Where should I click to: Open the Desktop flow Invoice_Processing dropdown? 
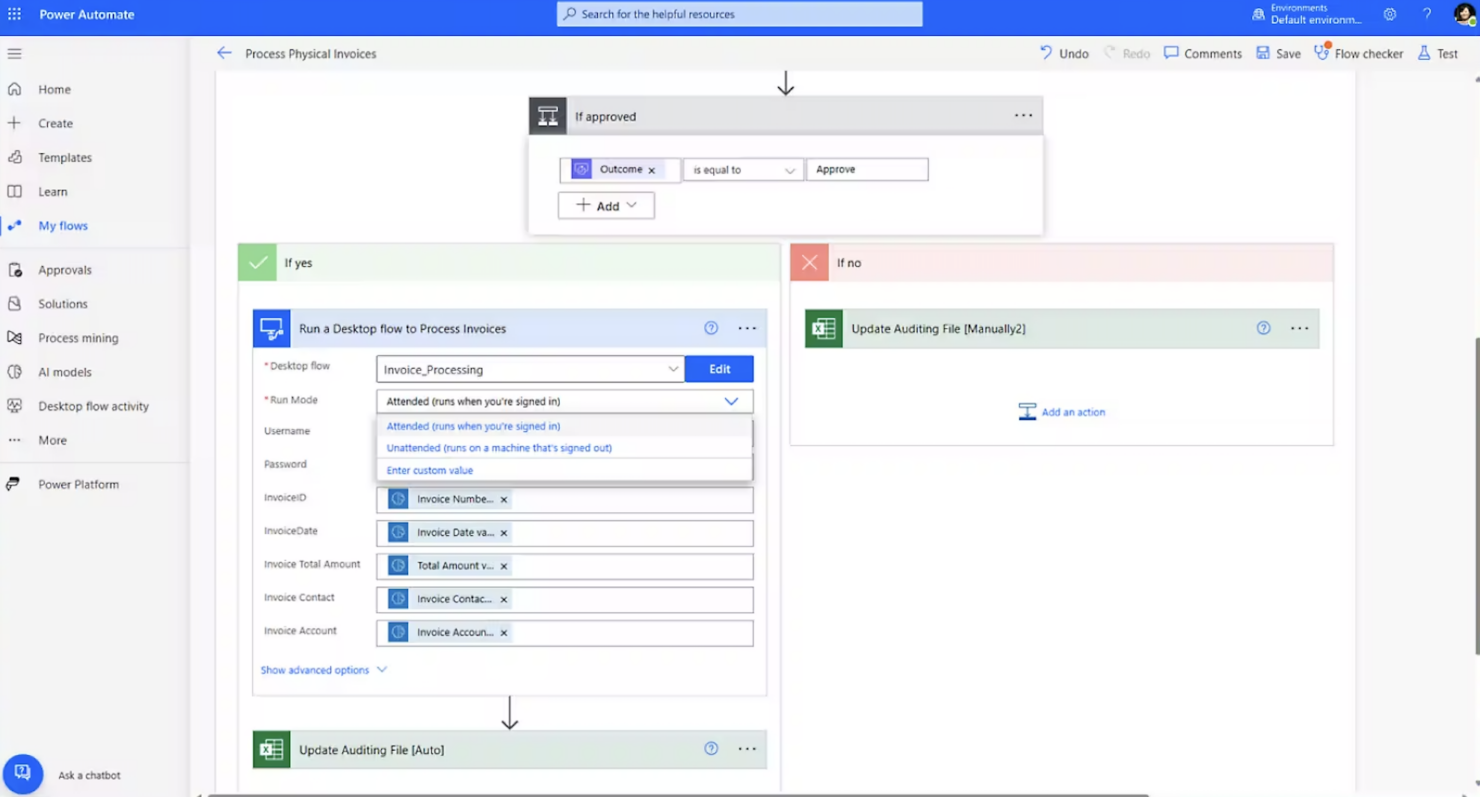coord(530,369)
